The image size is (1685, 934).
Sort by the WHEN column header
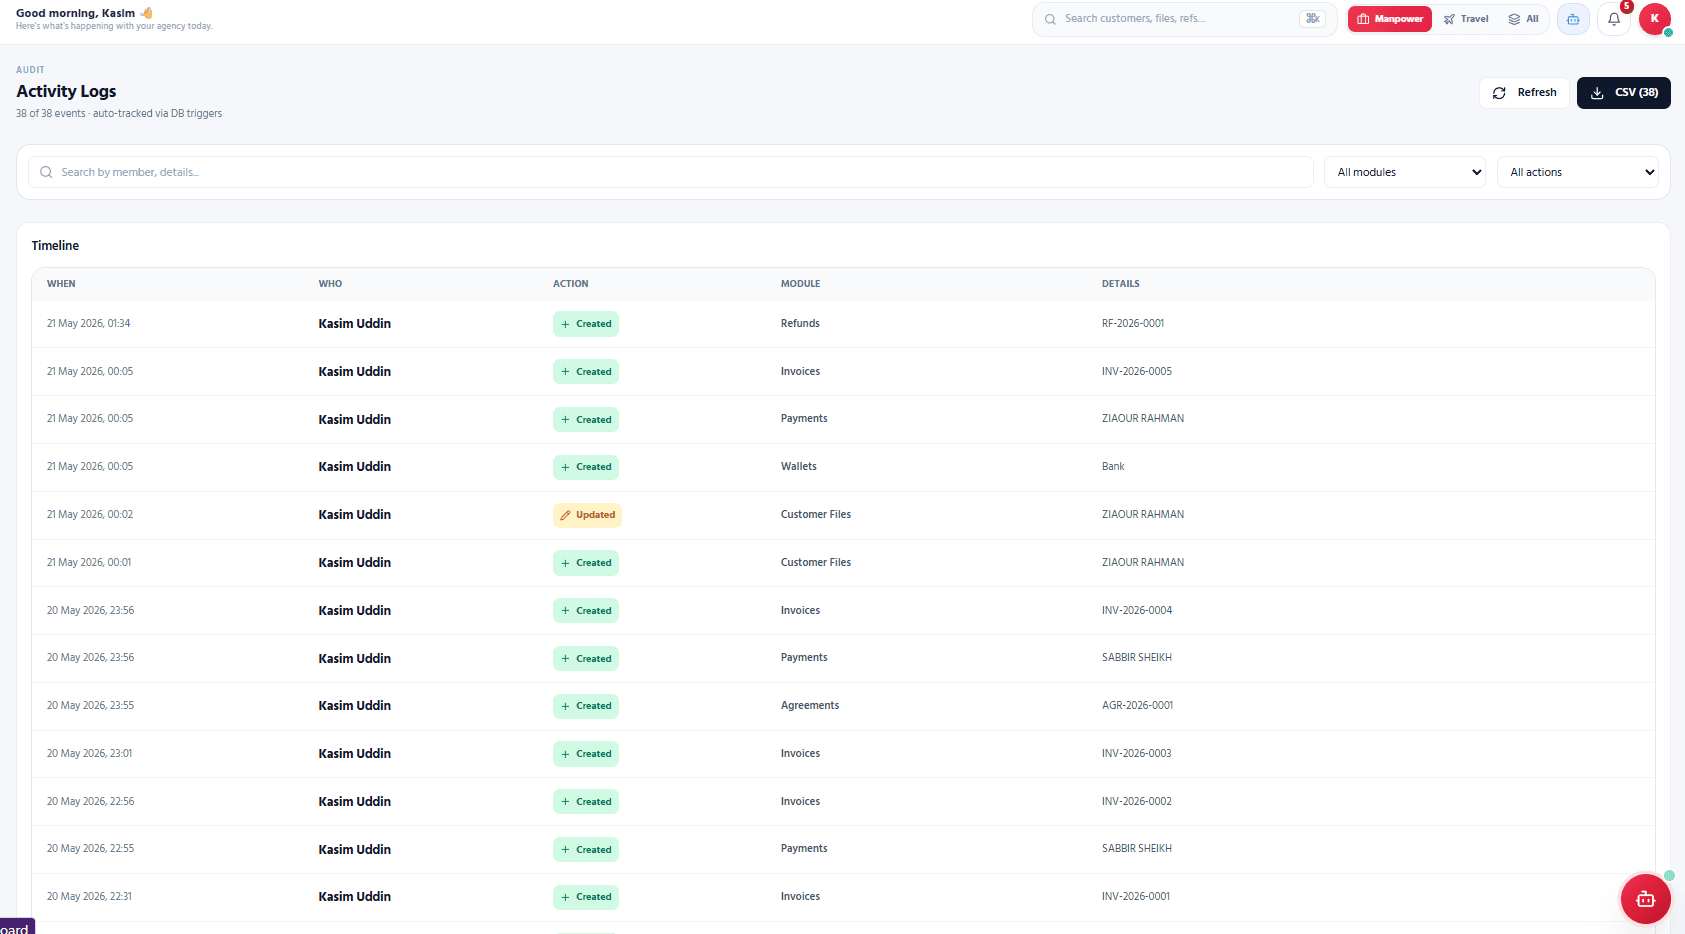(61, 284)
